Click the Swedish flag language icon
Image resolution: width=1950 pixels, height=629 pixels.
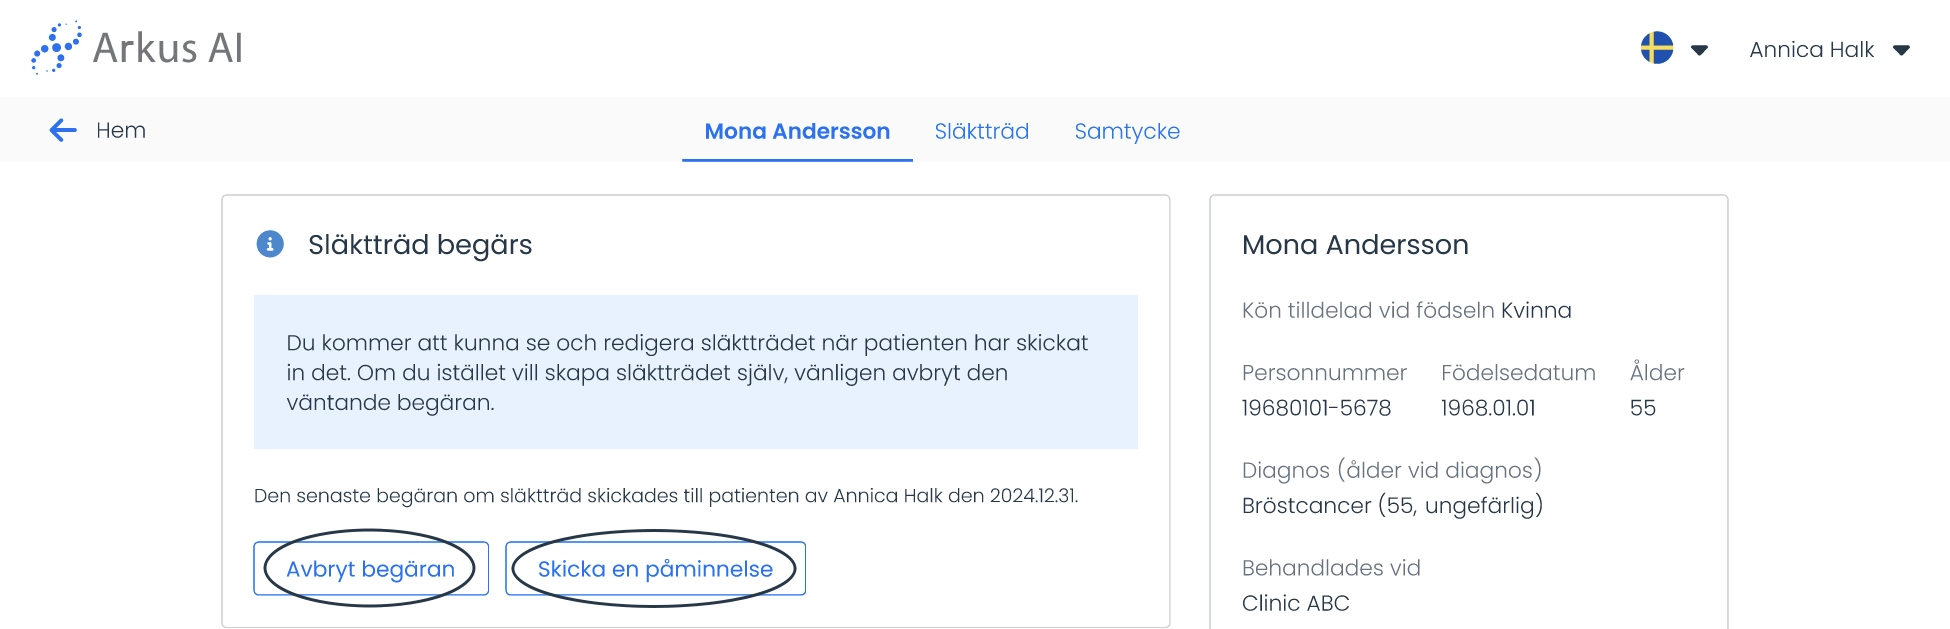1657,48
